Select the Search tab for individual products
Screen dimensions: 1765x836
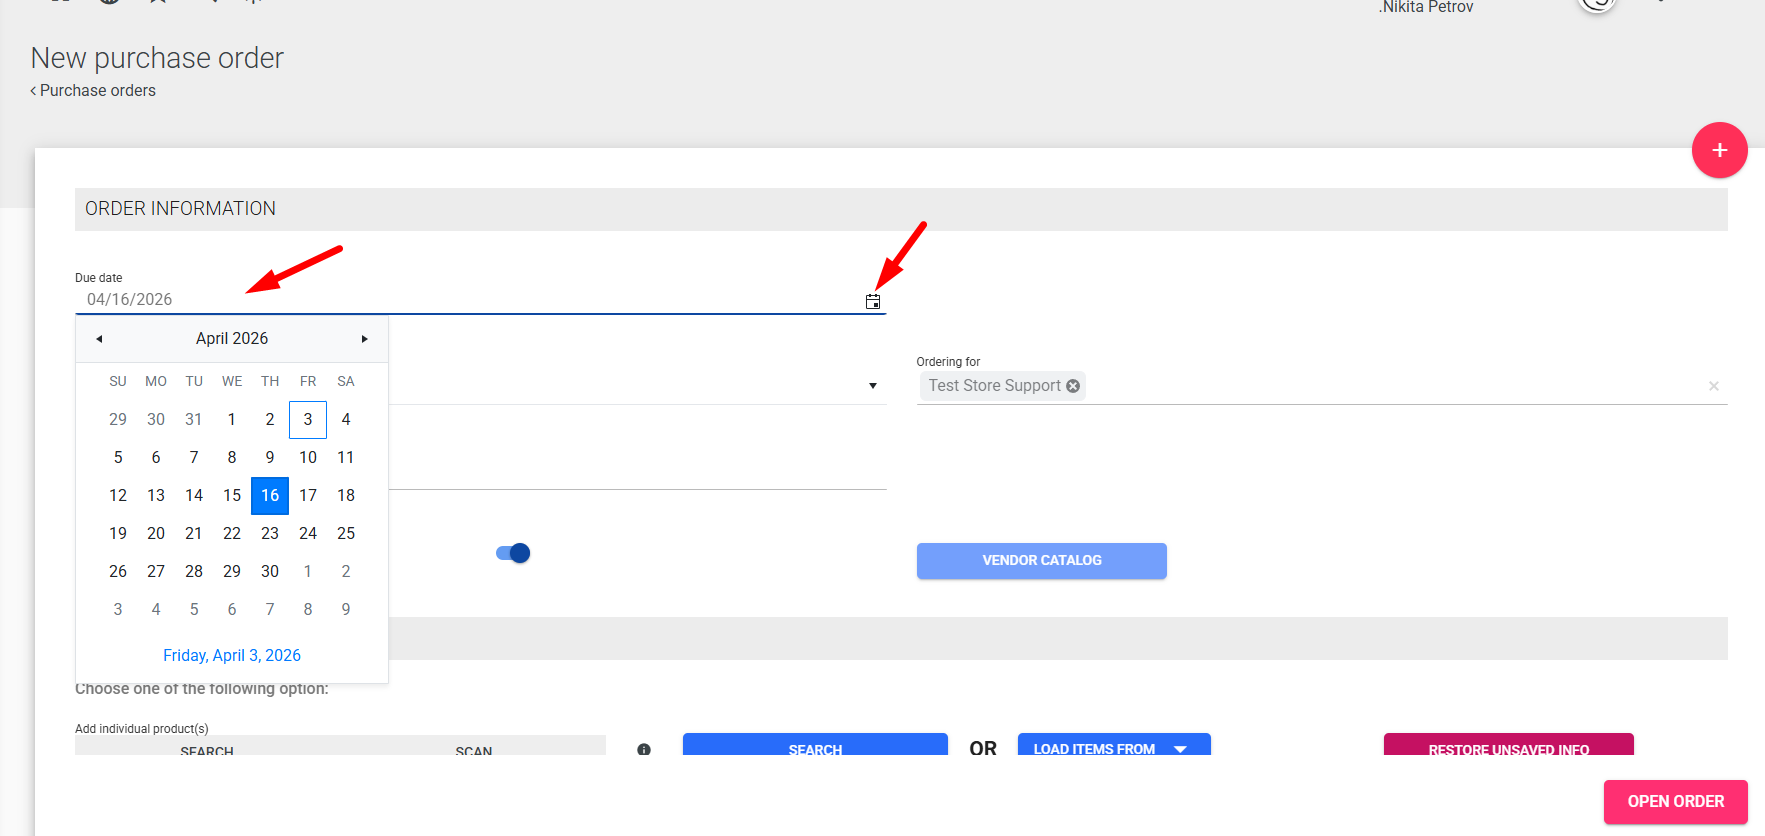(207, 748)
